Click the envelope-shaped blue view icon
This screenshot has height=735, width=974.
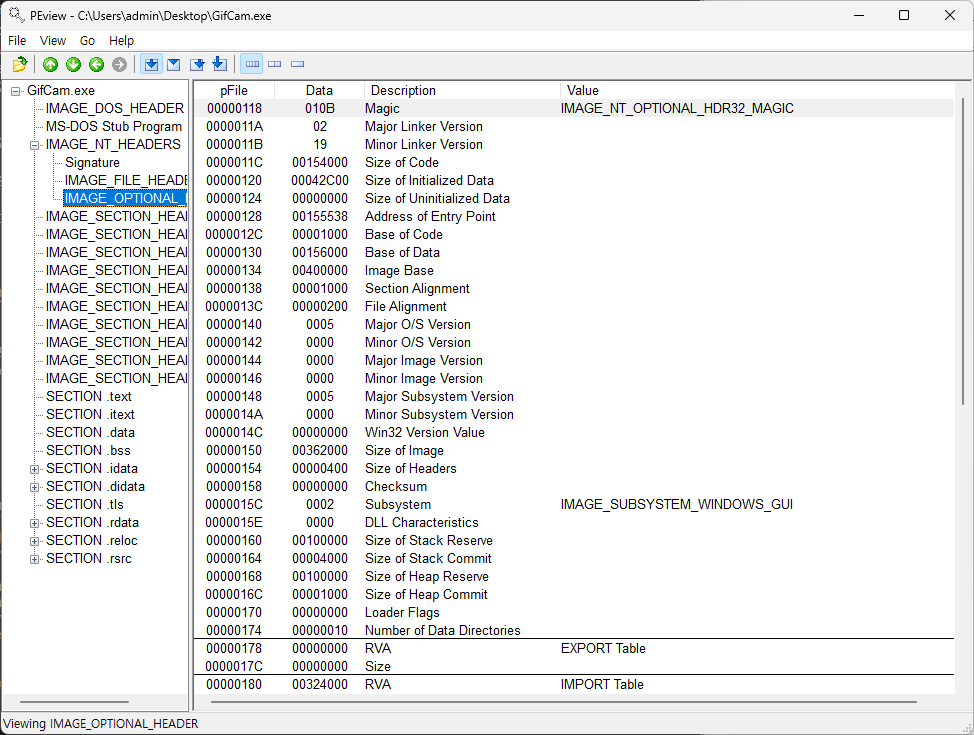pyautogui.click(x=174, y=65)
